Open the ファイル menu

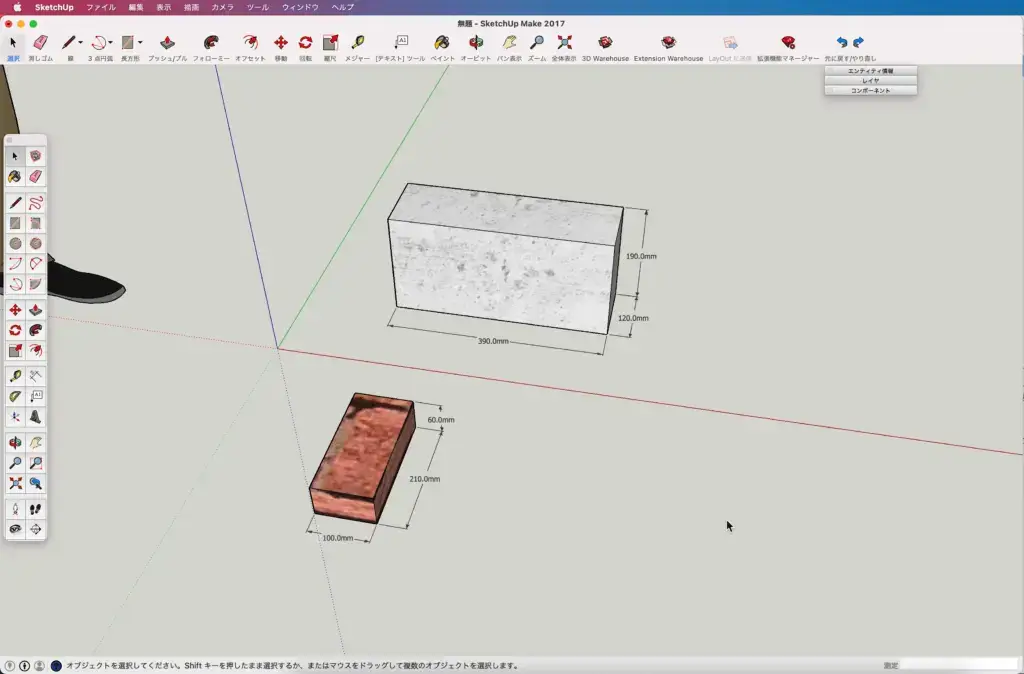(101, 7)
